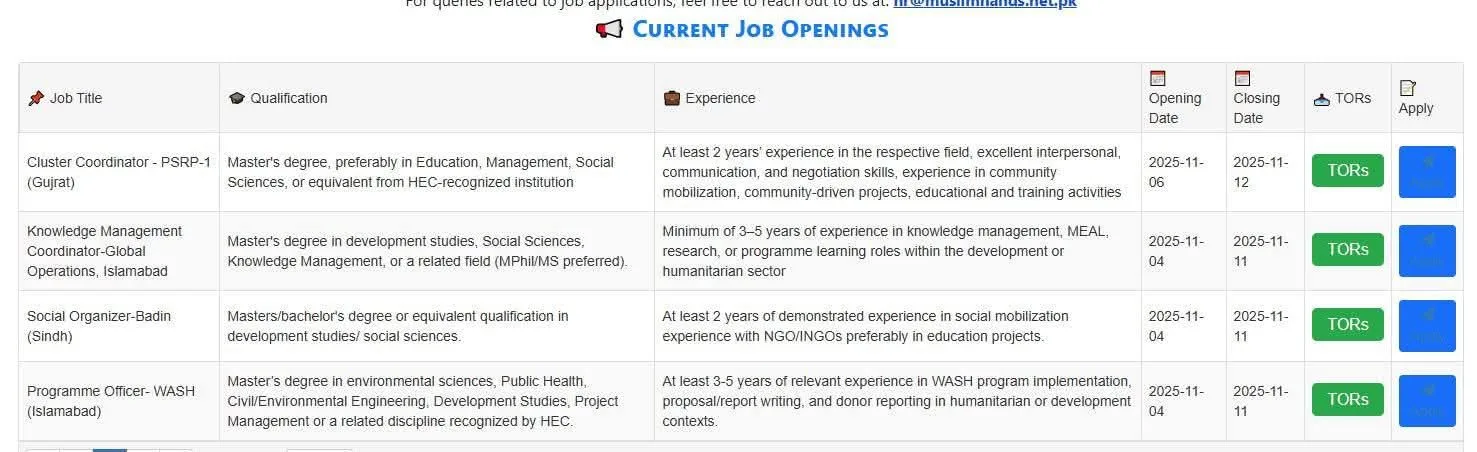1477x452 pixels.
Task: Select the Social Organizer-Badin (Sindh) title cell
Action: click(98, 326)
